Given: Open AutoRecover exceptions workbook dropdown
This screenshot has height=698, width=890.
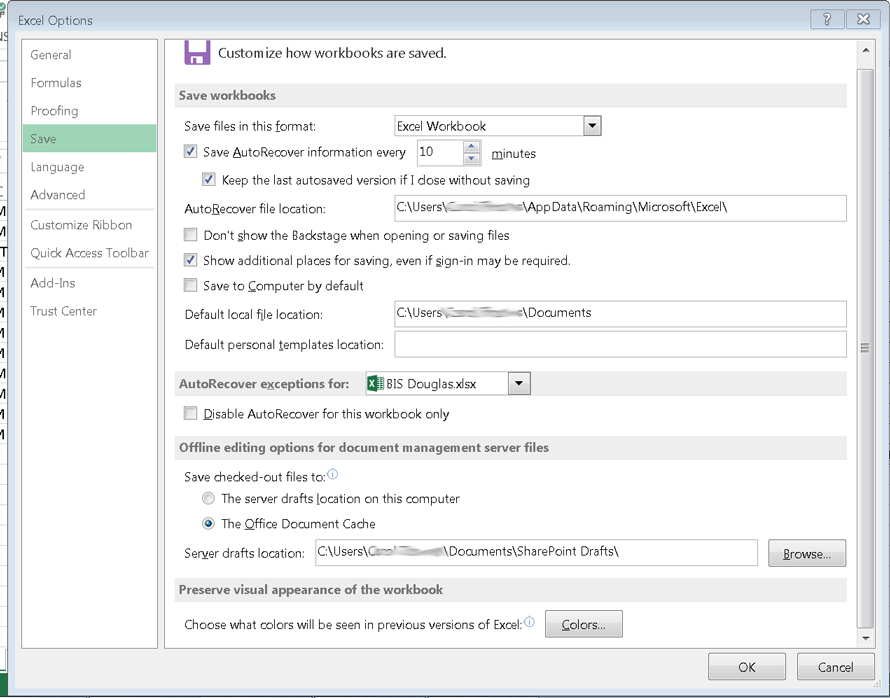Looking at the screenshot, I should [x=519, y=384].
